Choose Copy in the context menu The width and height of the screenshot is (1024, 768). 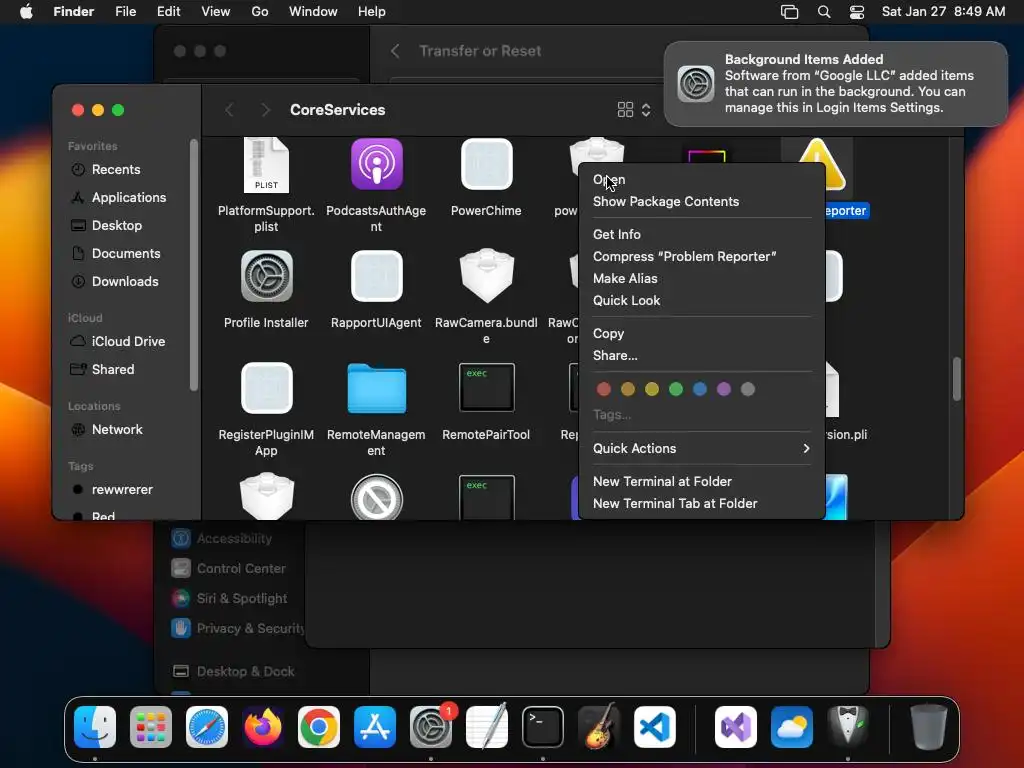(701, 334)
